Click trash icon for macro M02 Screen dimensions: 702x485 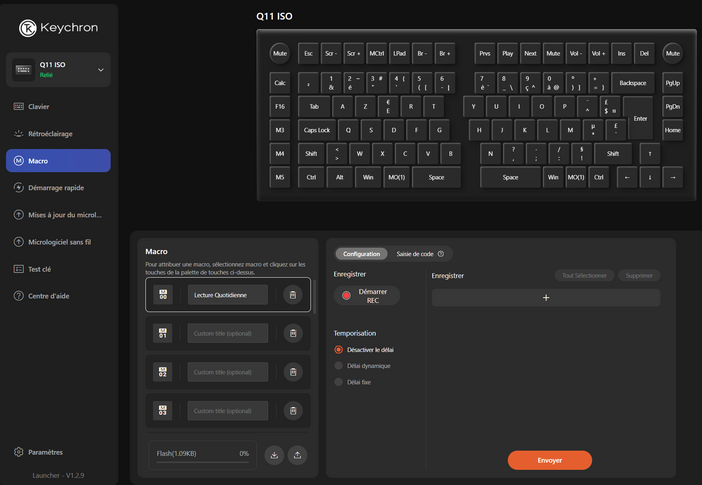pos(293,372)
